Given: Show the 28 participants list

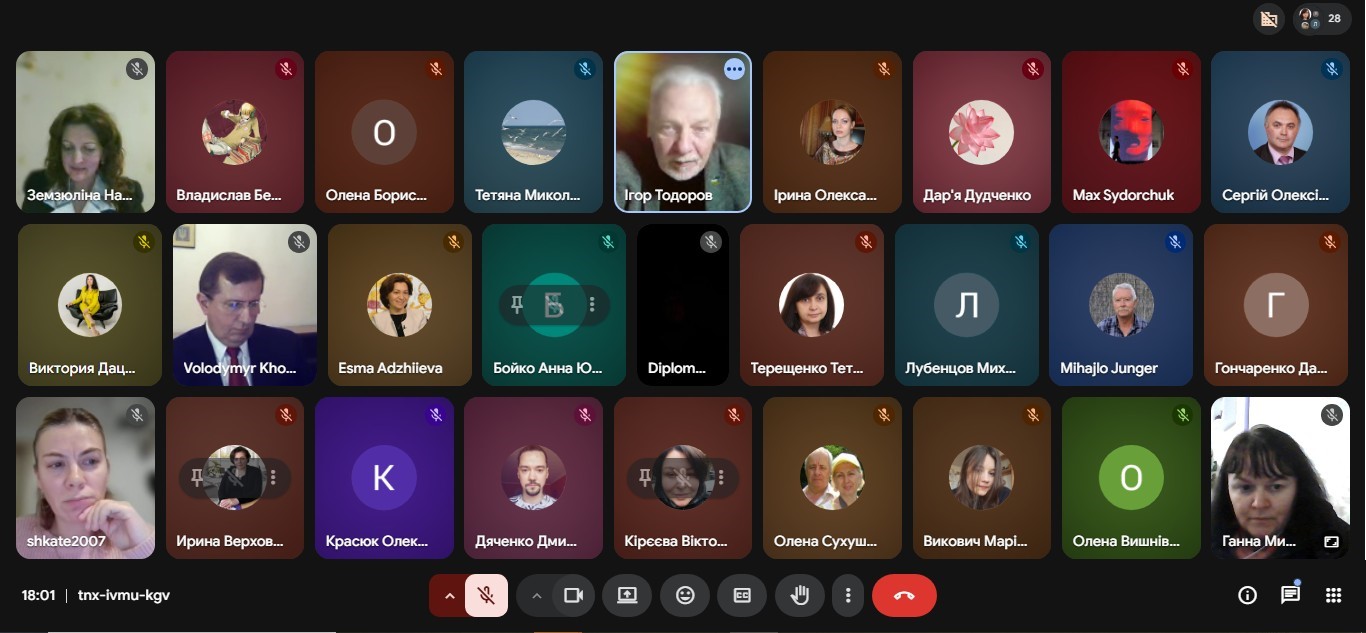Looking at the screenshot, I should pos(1322,19).
